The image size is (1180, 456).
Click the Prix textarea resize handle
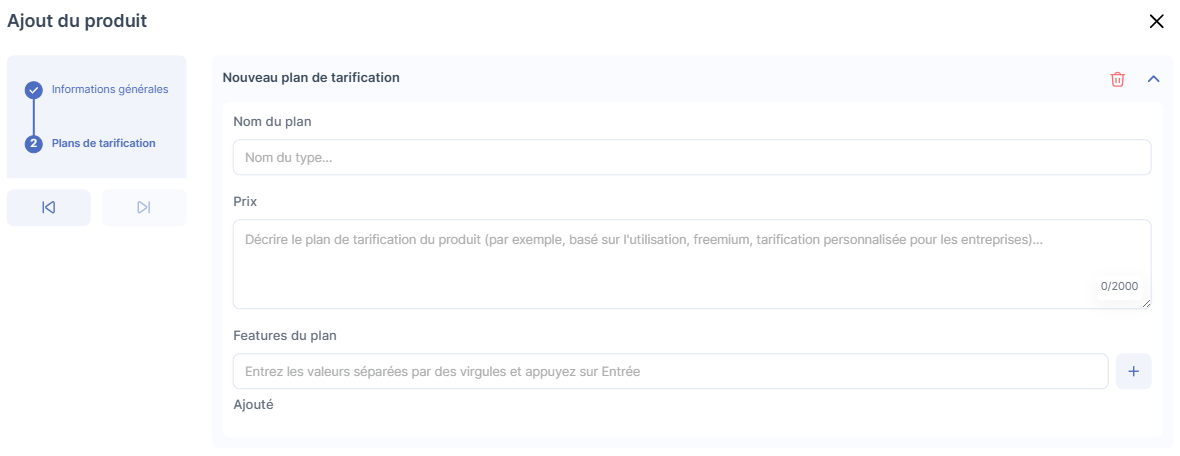tap(1146, 303)
